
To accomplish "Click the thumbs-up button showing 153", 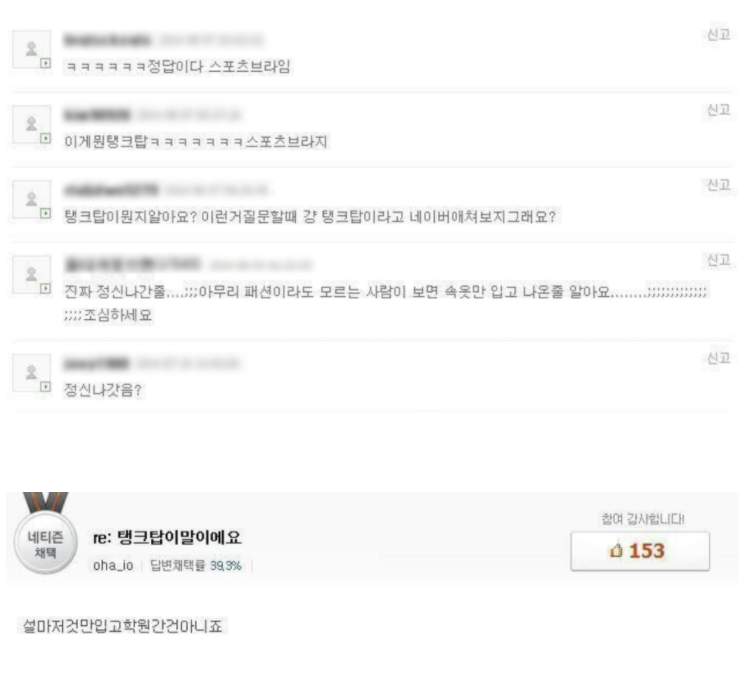I will point(640,551).
